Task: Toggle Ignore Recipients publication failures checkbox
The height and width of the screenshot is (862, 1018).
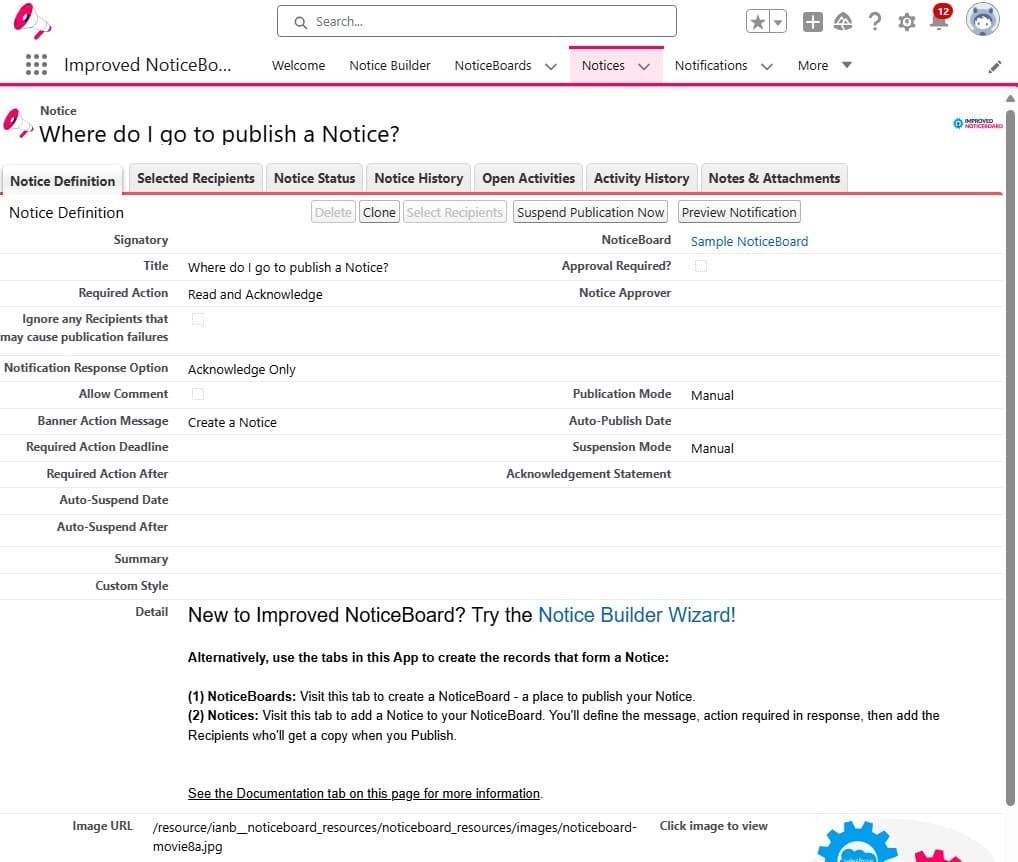Action: (x=198, y=319)
